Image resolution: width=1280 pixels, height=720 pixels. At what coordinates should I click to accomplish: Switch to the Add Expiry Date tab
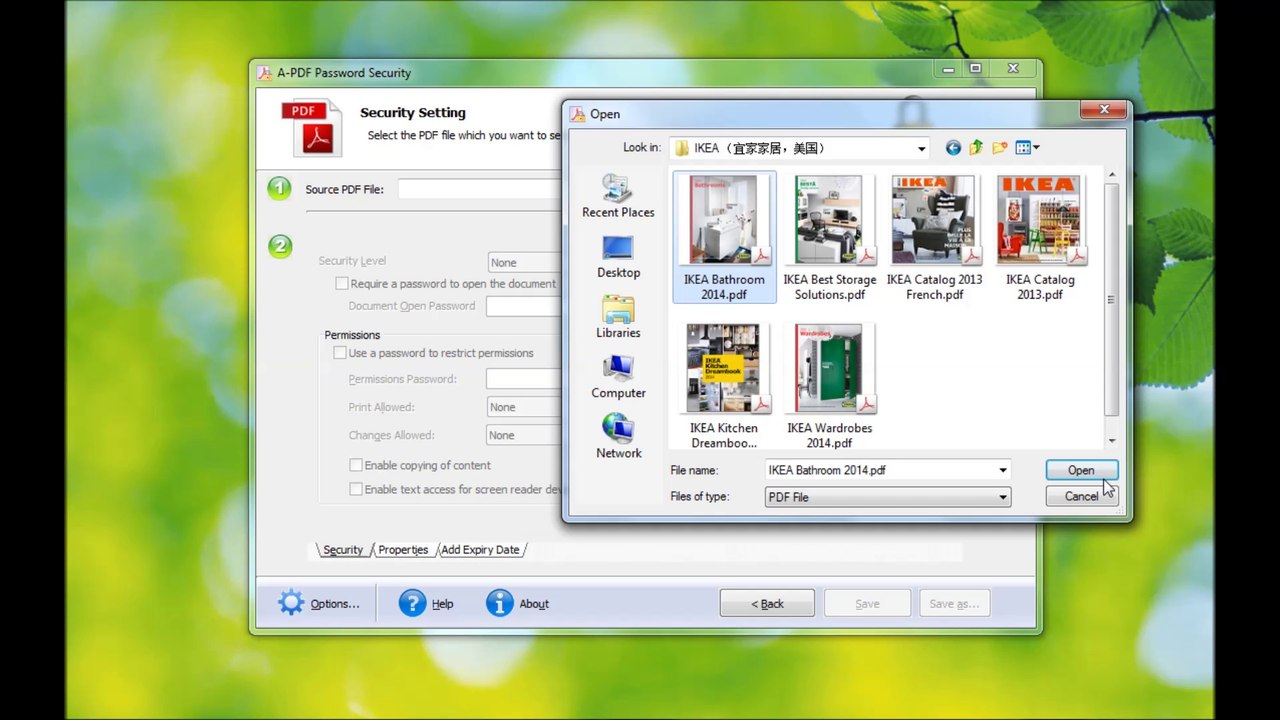[x=480, y=550]
